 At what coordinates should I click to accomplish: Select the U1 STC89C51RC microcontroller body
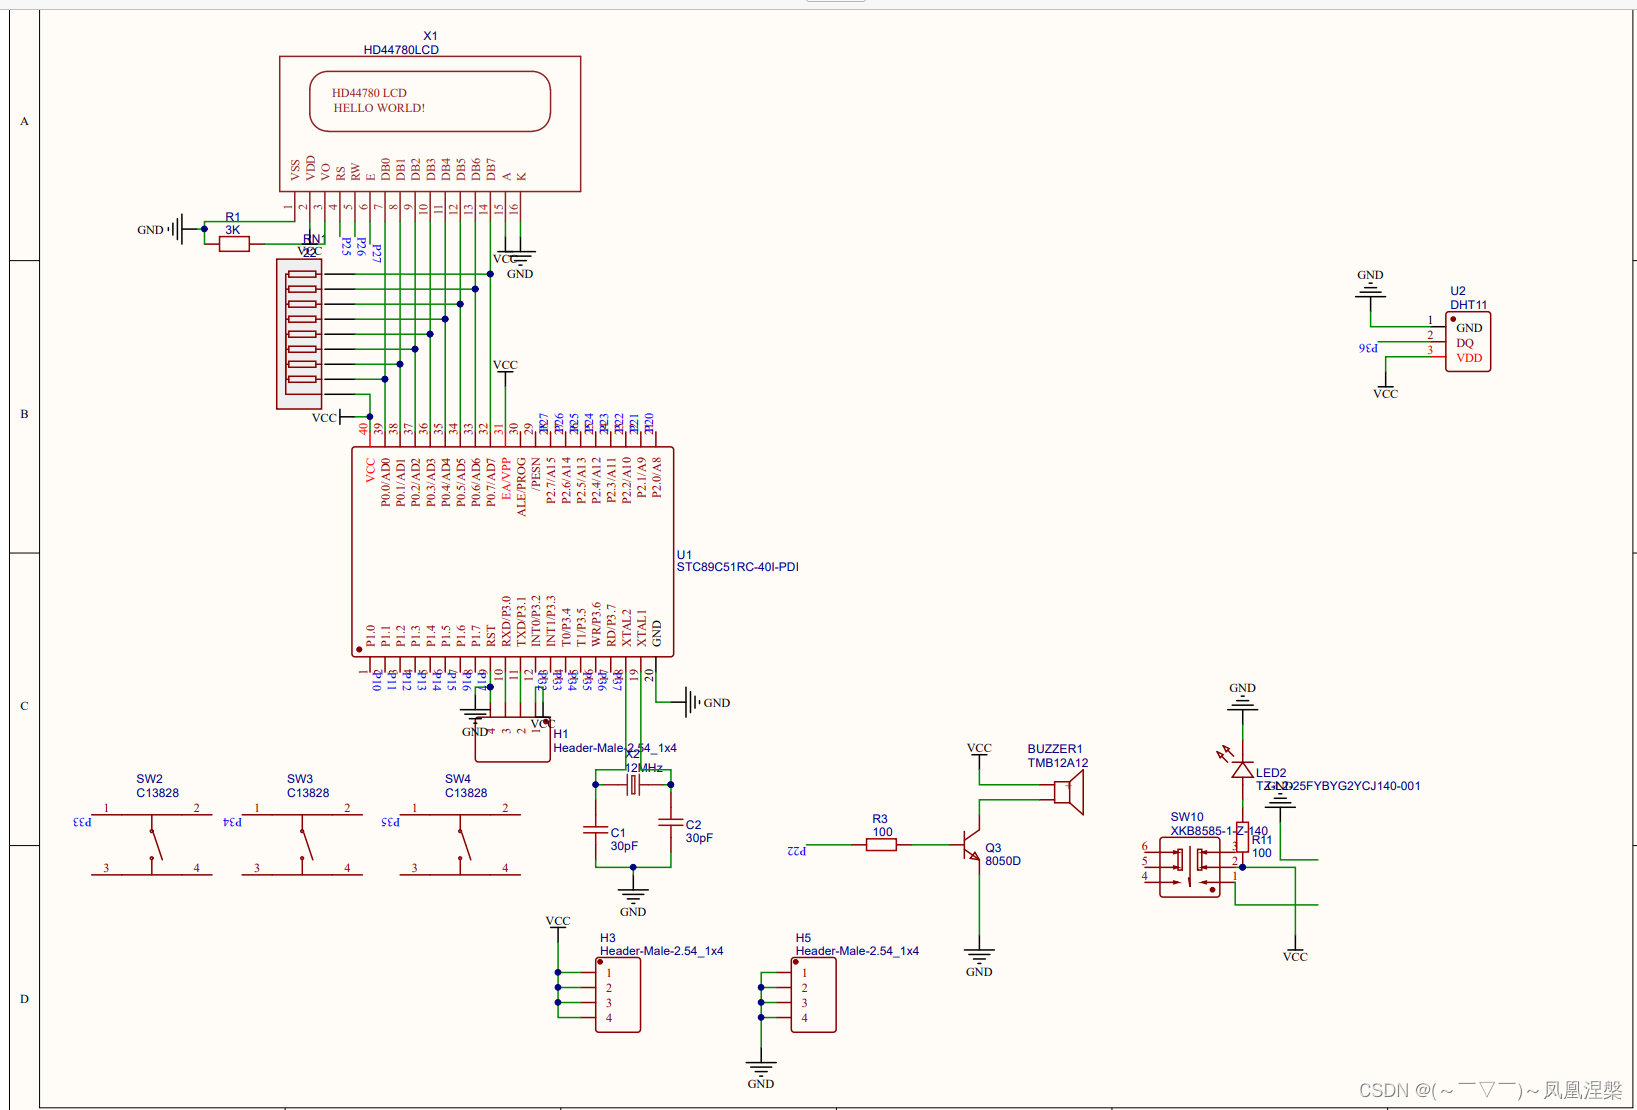[x=512, y=551]
